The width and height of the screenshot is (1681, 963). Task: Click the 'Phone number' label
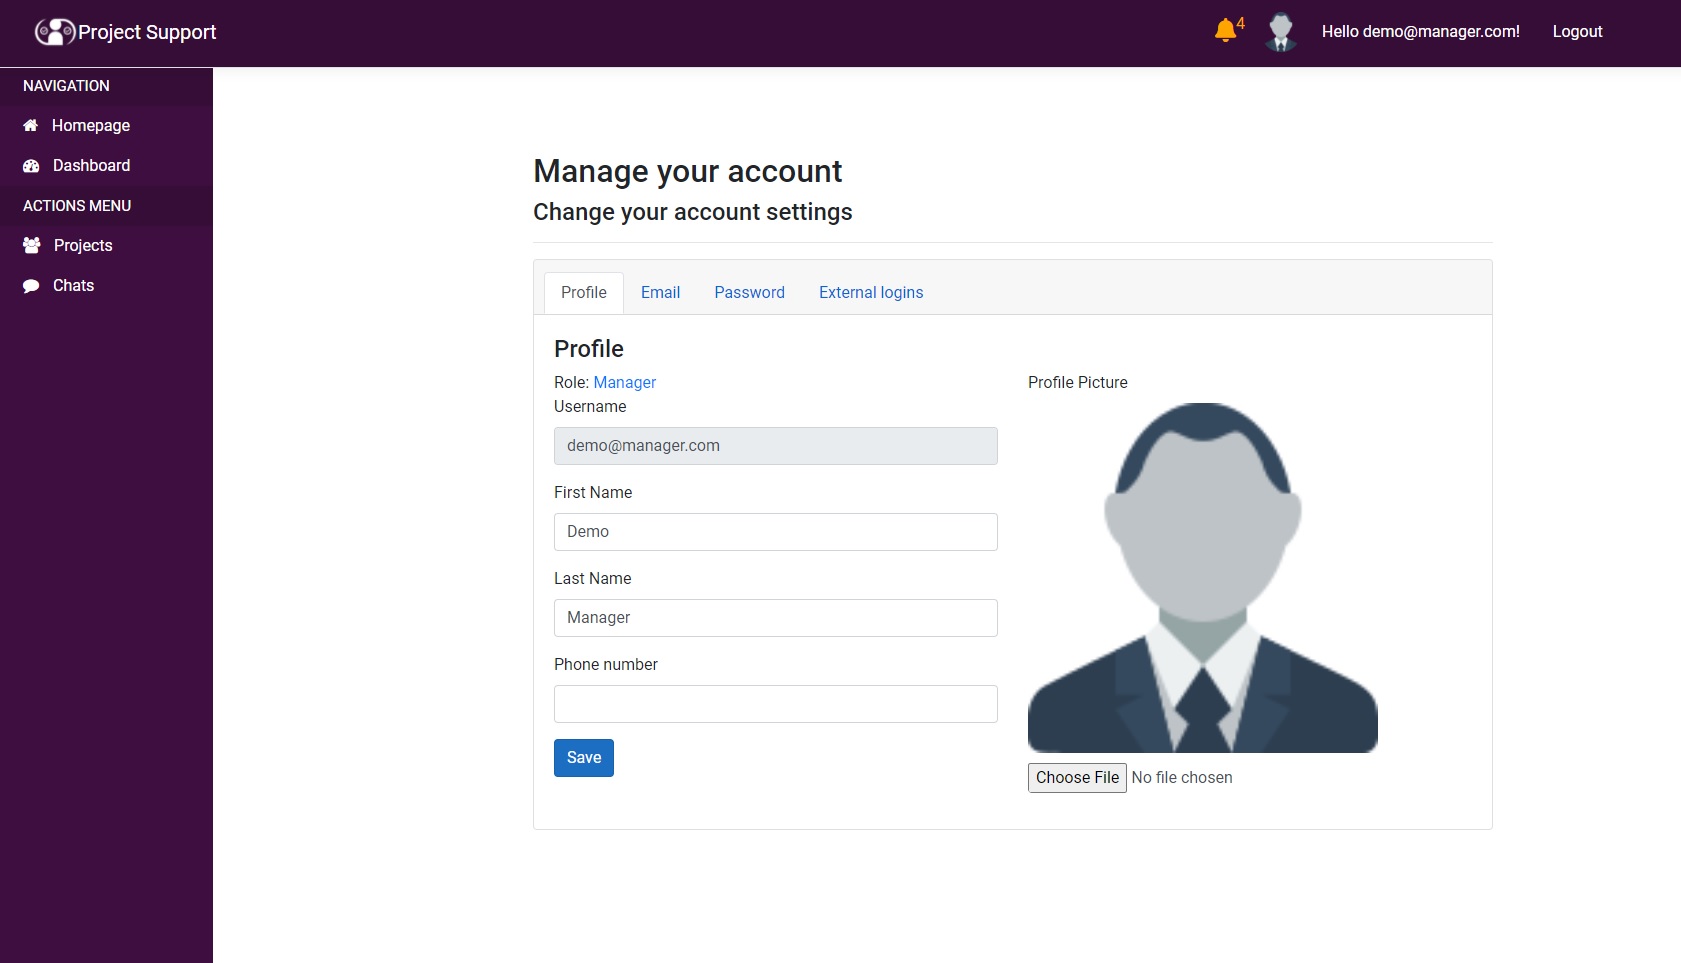coord(606,664)
